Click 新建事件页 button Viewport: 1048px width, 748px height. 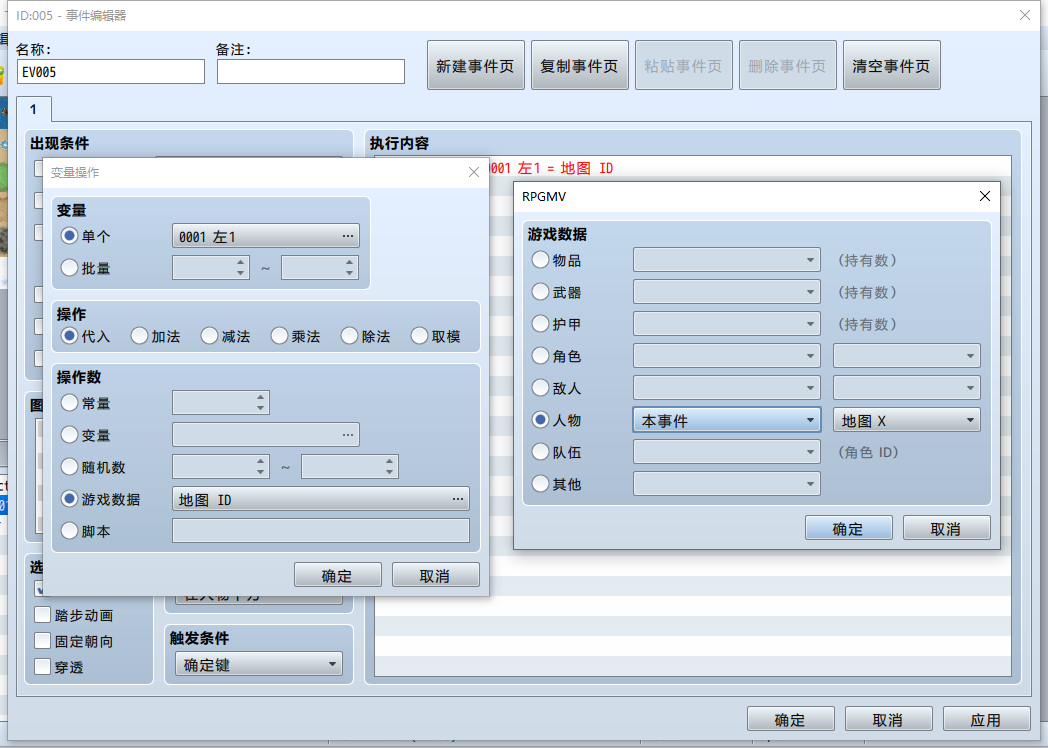(x=475, y=66)
